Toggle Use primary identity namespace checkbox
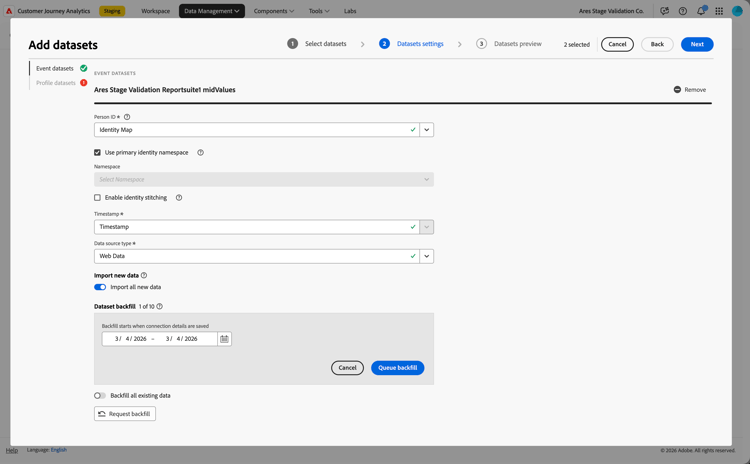 tap(98, 153)
